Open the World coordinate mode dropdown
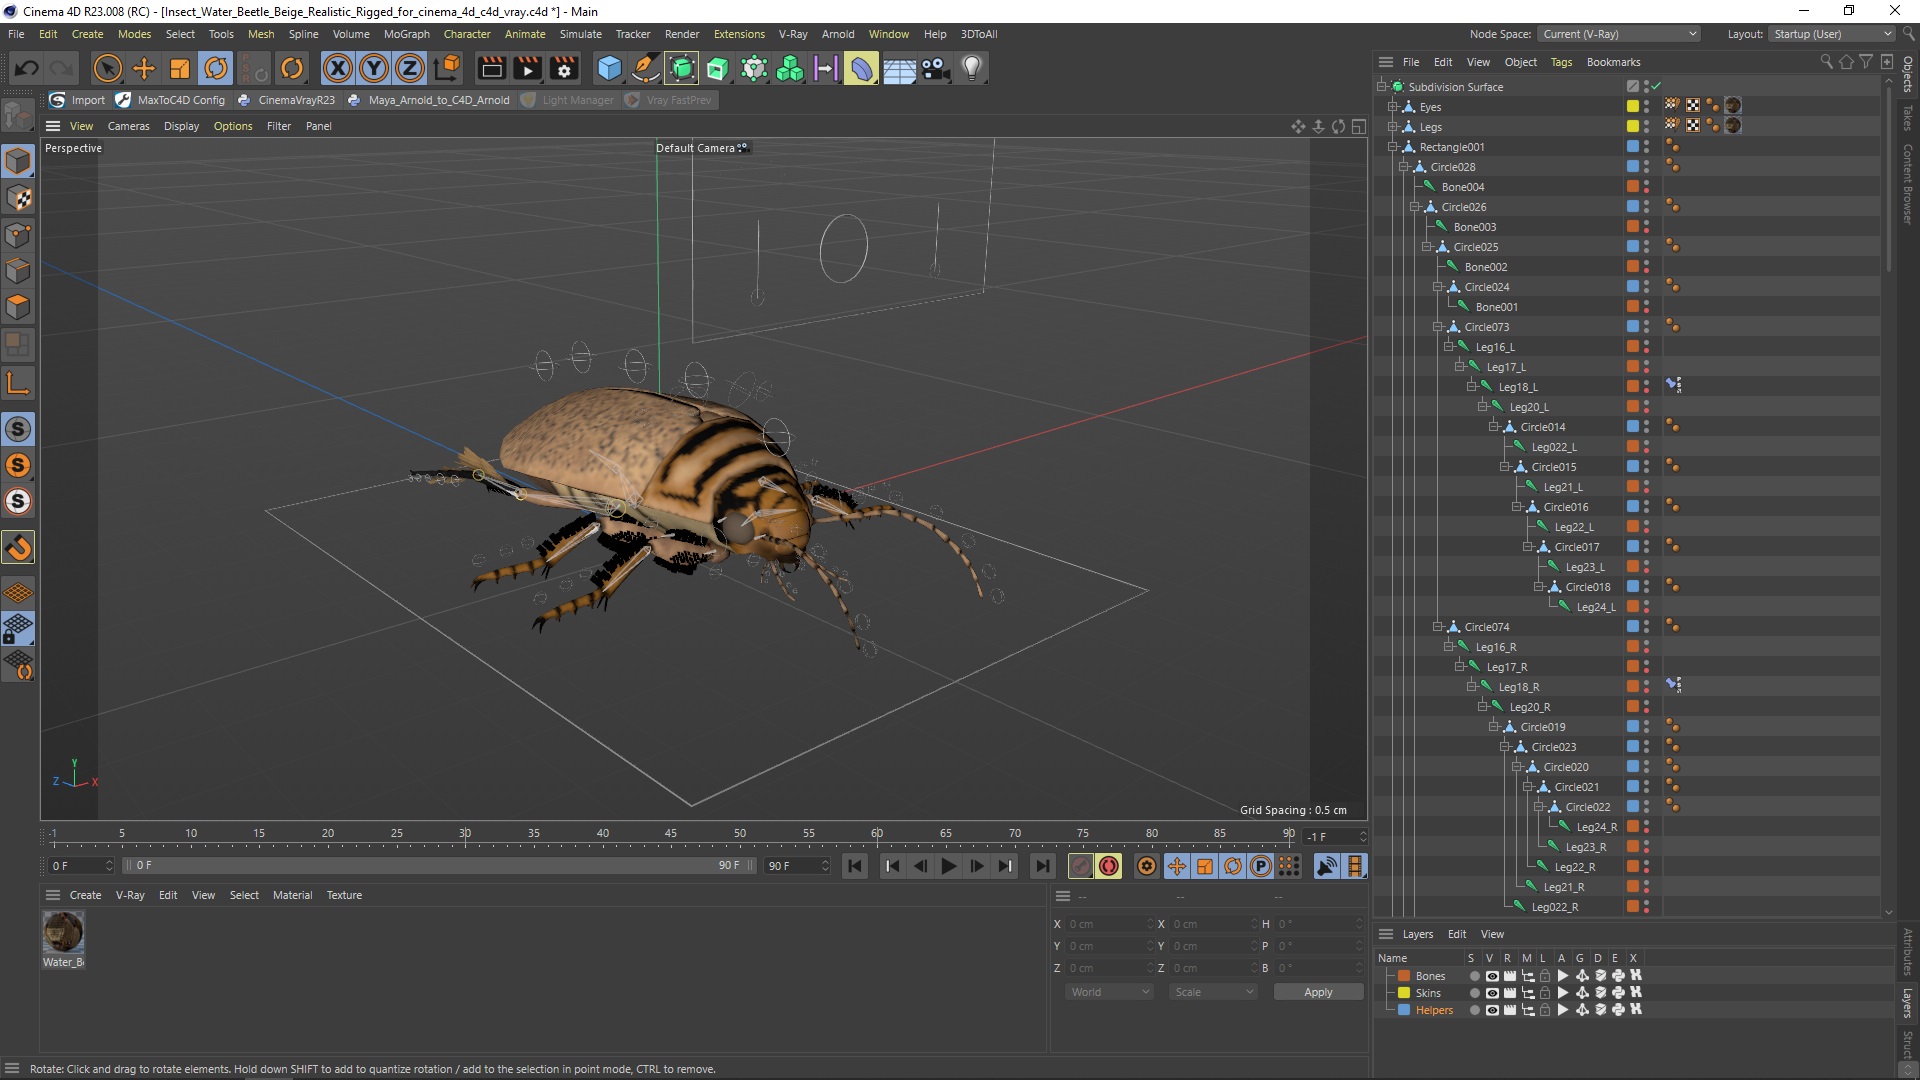 pyautogui.click(x=1110, y=992)
